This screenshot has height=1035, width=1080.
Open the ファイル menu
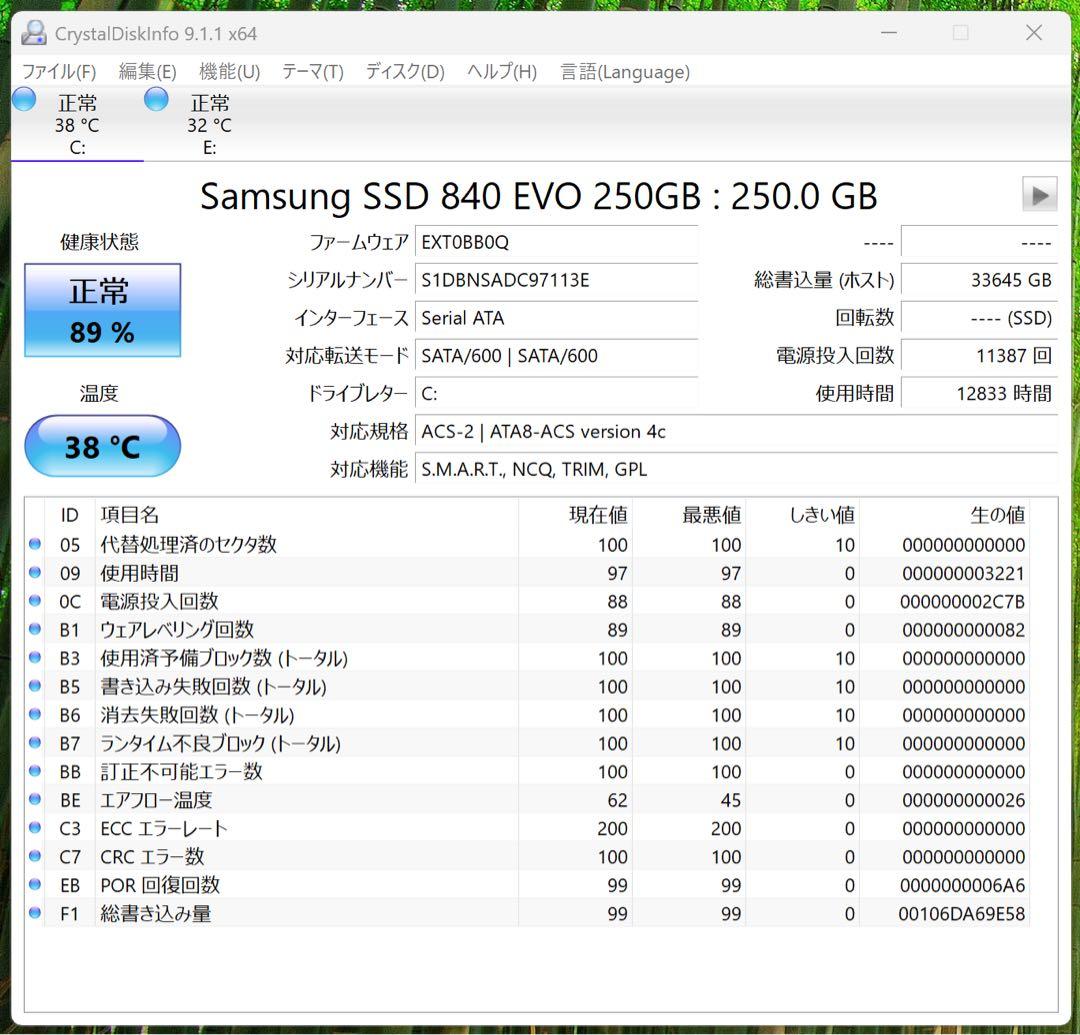[57, 72]
